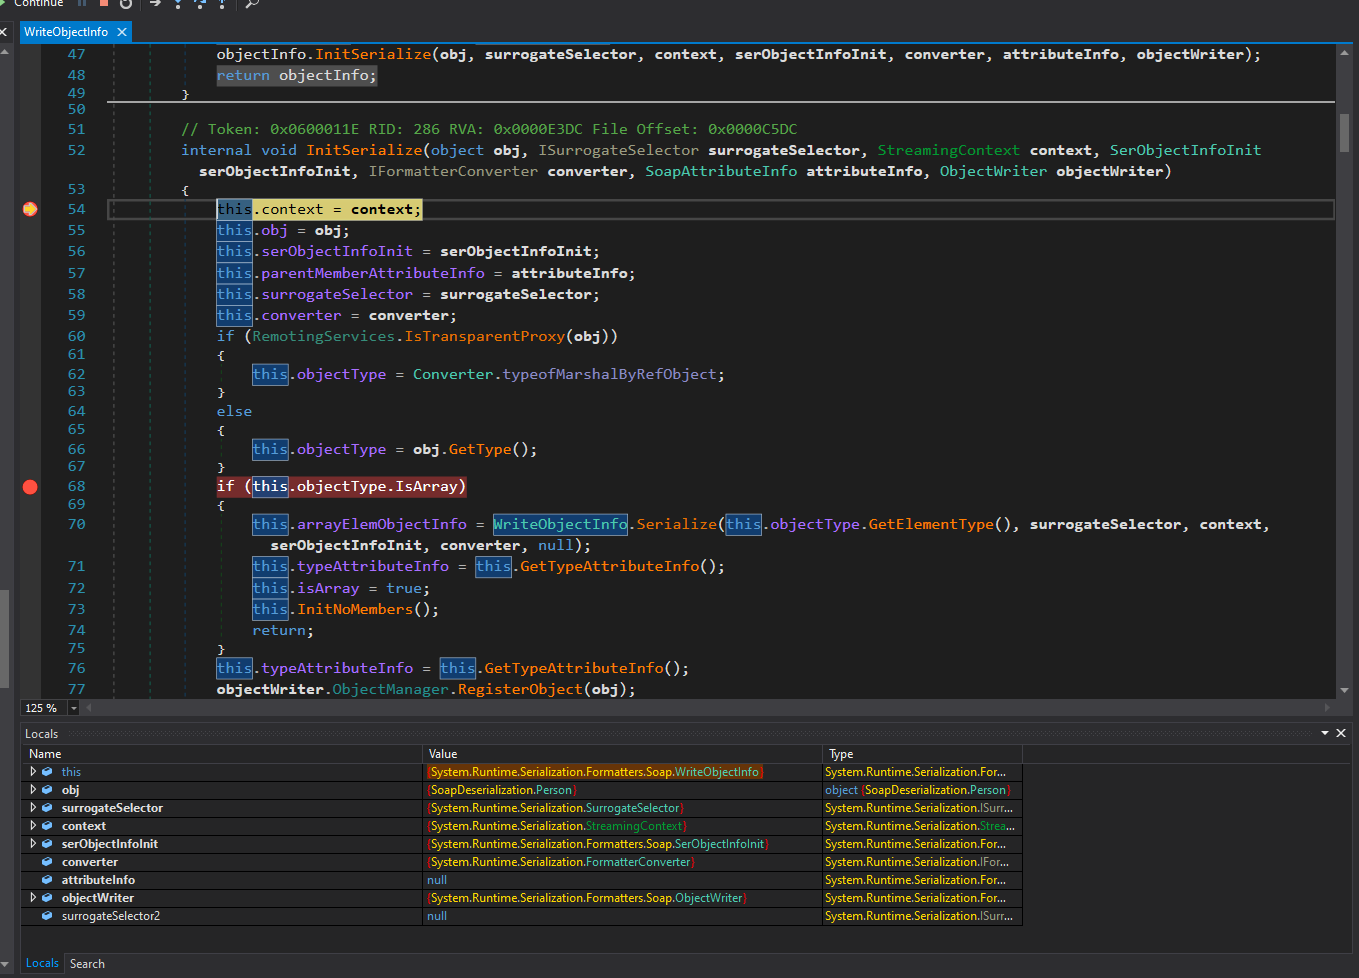Click IsTransparentProxy call on line 60

click(484, 336)
